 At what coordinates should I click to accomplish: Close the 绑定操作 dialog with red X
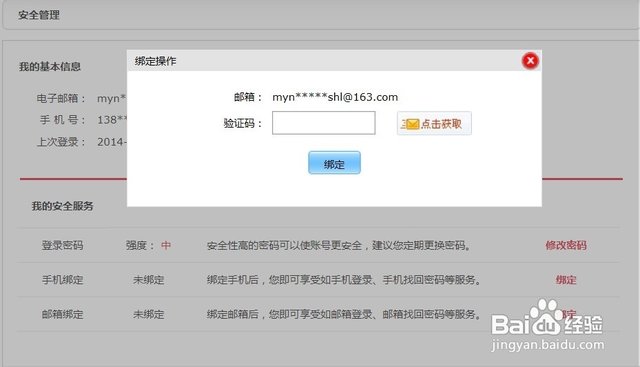tap(530, 61)
